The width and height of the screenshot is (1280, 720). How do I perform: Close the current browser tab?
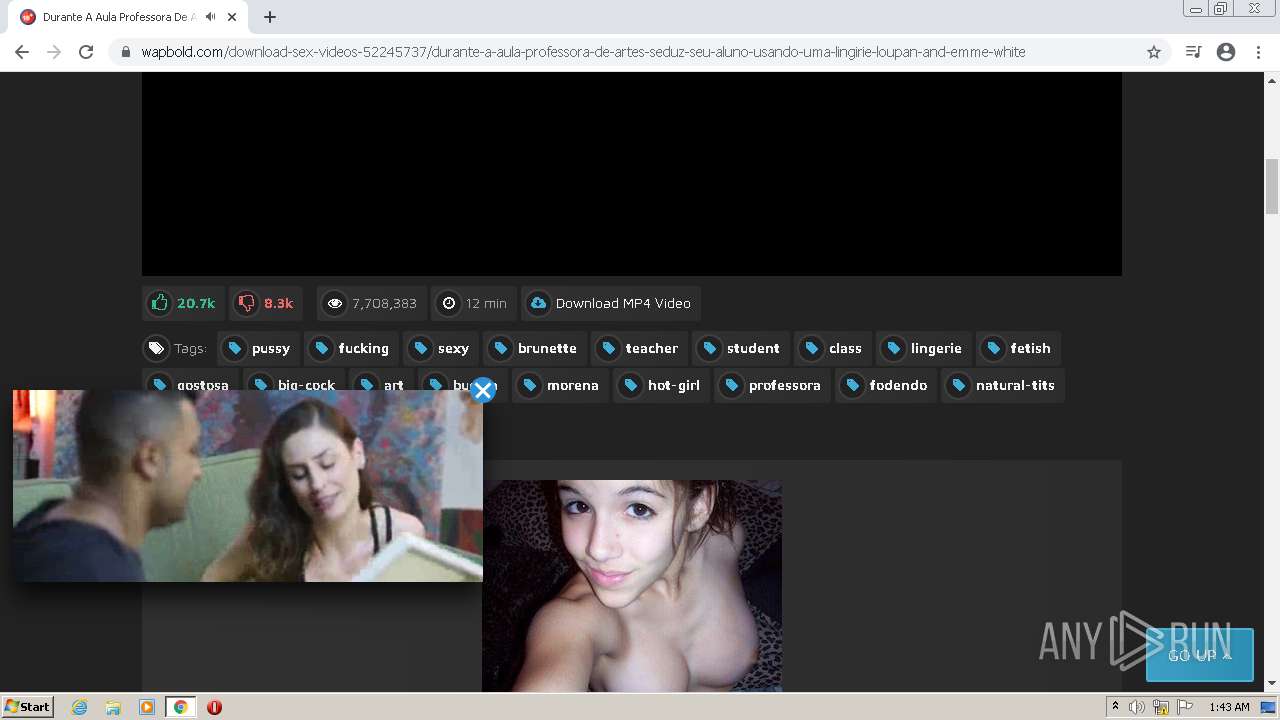click(x=232, y=17)
